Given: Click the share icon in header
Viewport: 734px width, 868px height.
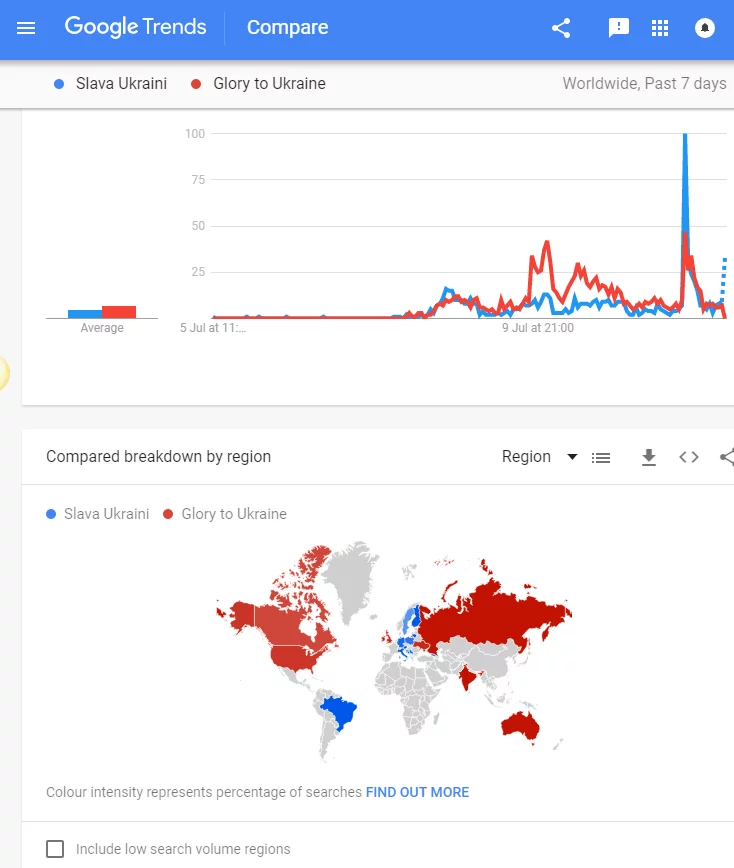Looking at the screenshot, I should (x=561, y=28).
